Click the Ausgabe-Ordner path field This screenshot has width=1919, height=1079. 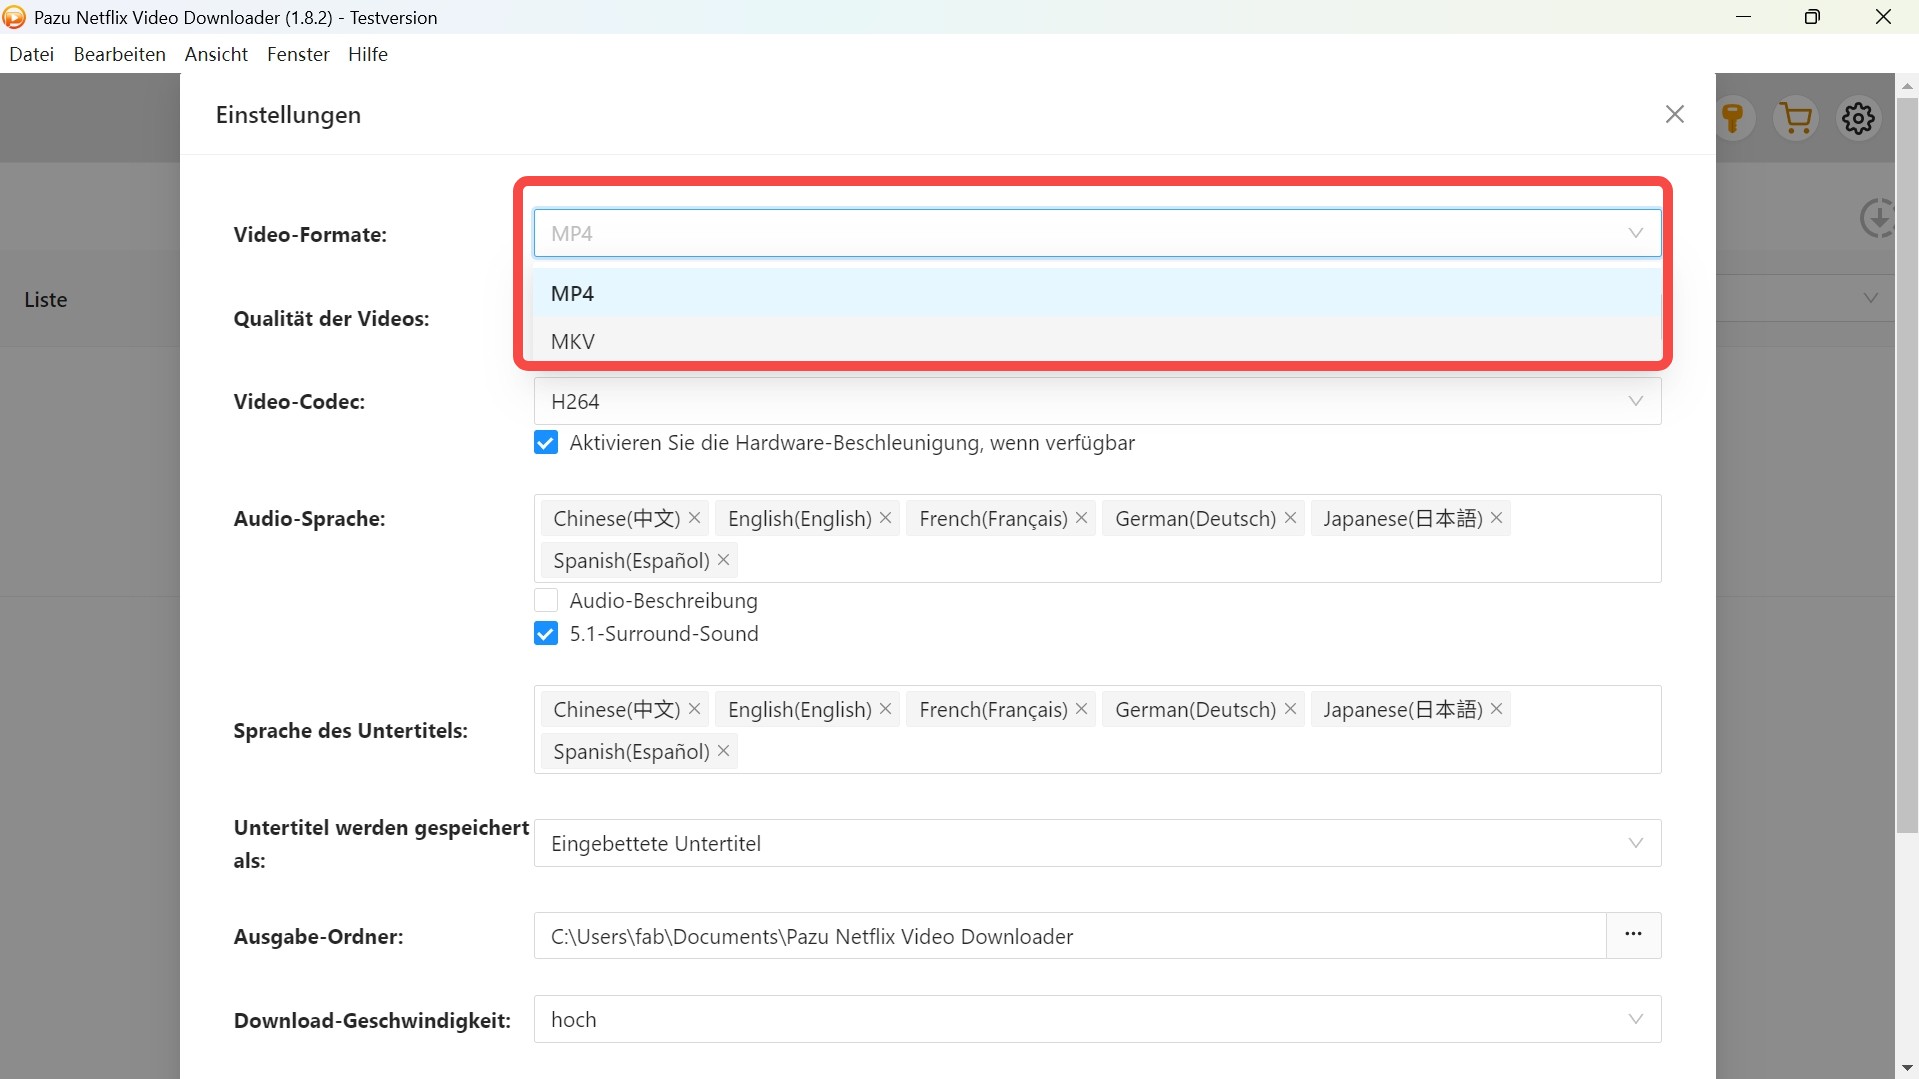pyautogui.click(x=1069, y=937)
